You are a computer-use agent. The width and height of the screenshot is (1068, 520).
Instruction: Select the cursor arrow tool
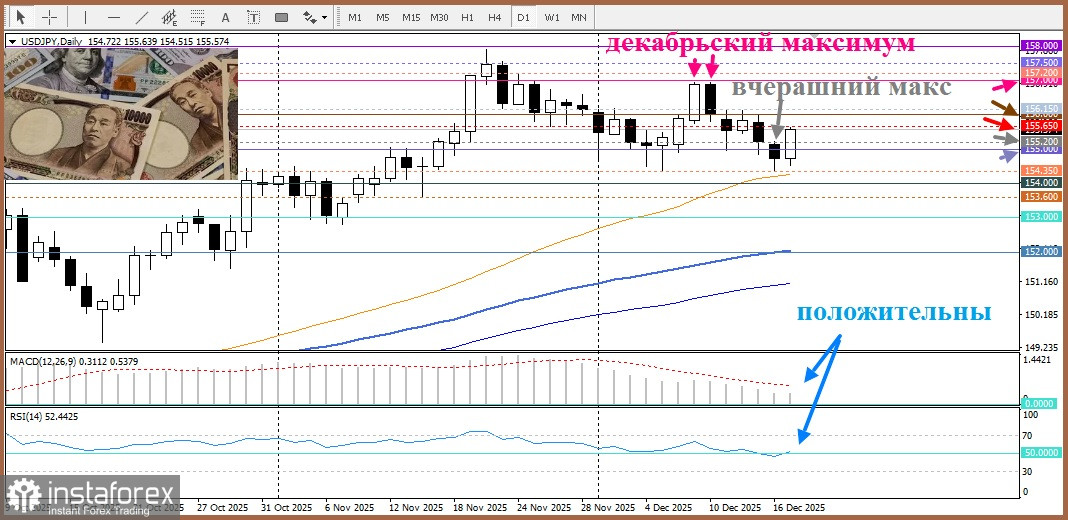(21, 17)
